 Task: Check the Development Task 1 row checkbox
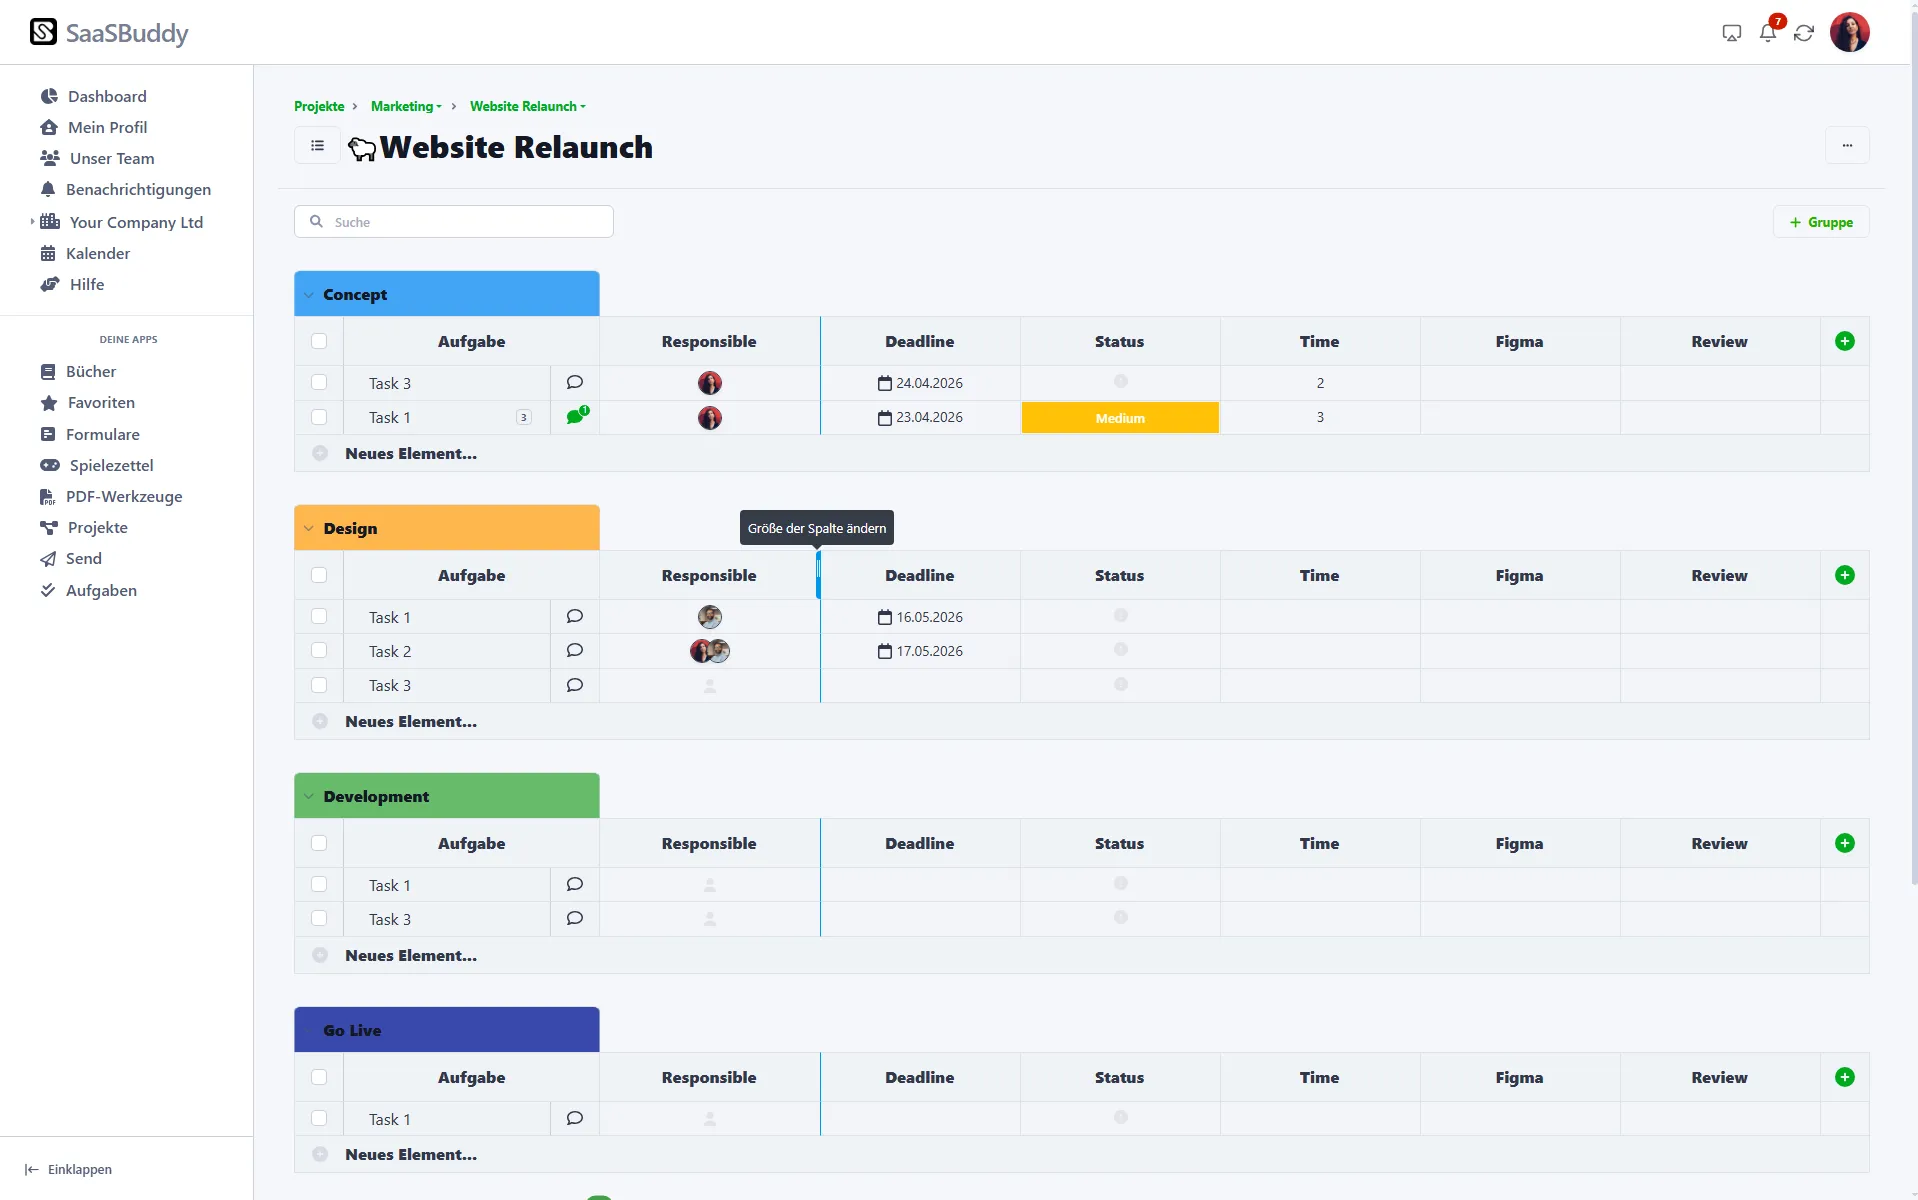319,884
